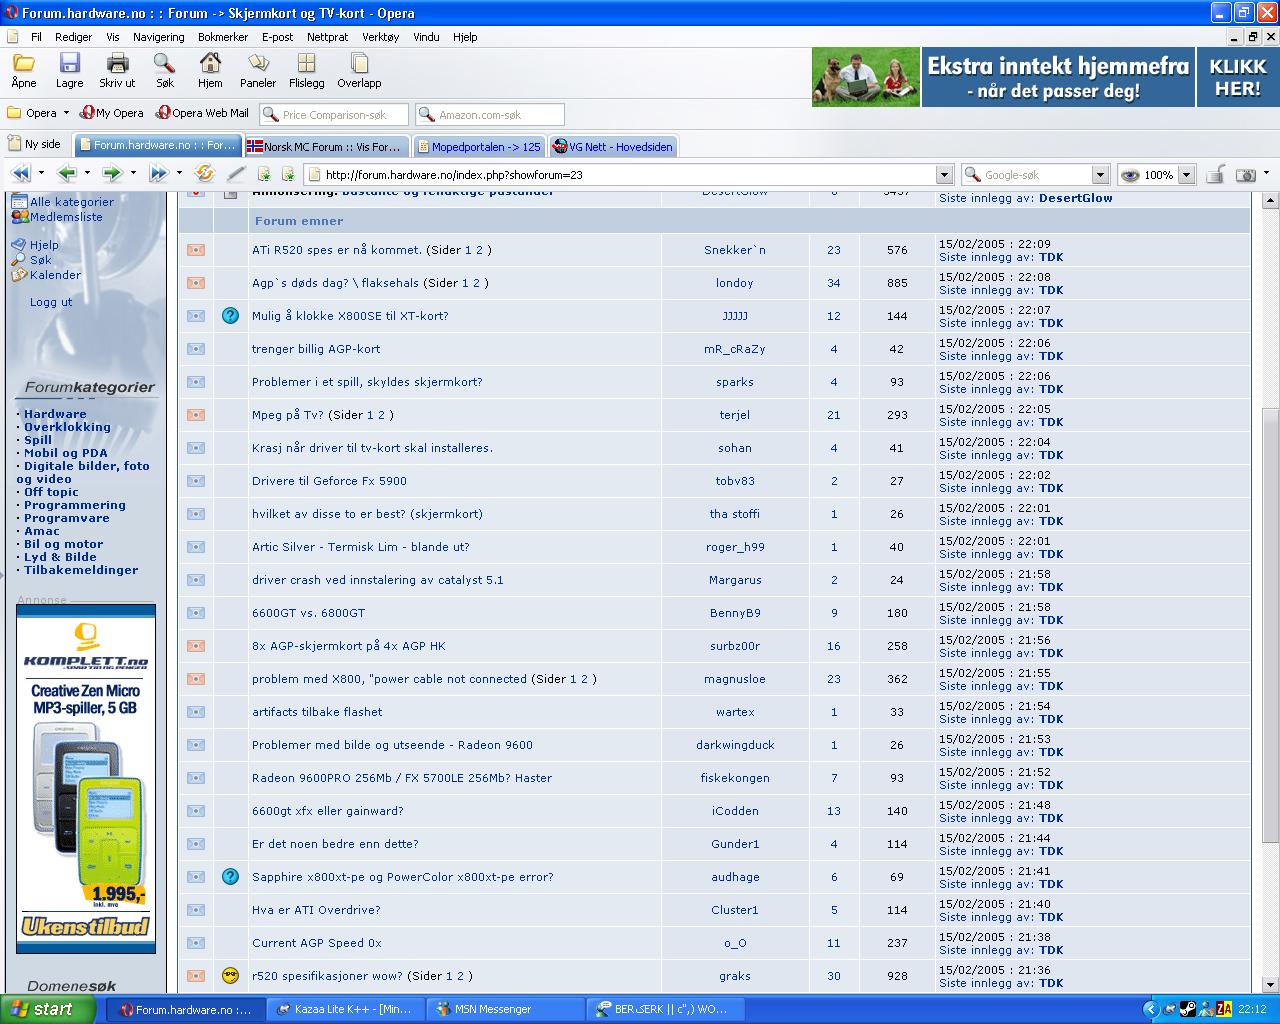1280x1024 pixels.
Task: Click the Price Comparison-søk field
Action: tap(334, 115)
